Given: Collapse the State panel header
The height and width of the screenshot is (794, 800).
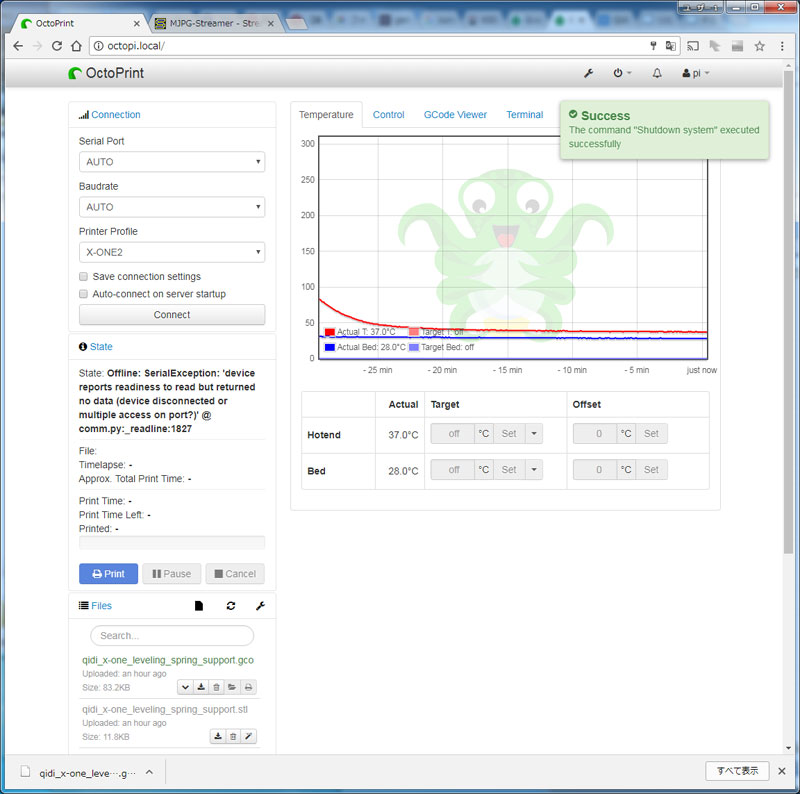Looking at the screenshot, I should (x=101, y=347).
